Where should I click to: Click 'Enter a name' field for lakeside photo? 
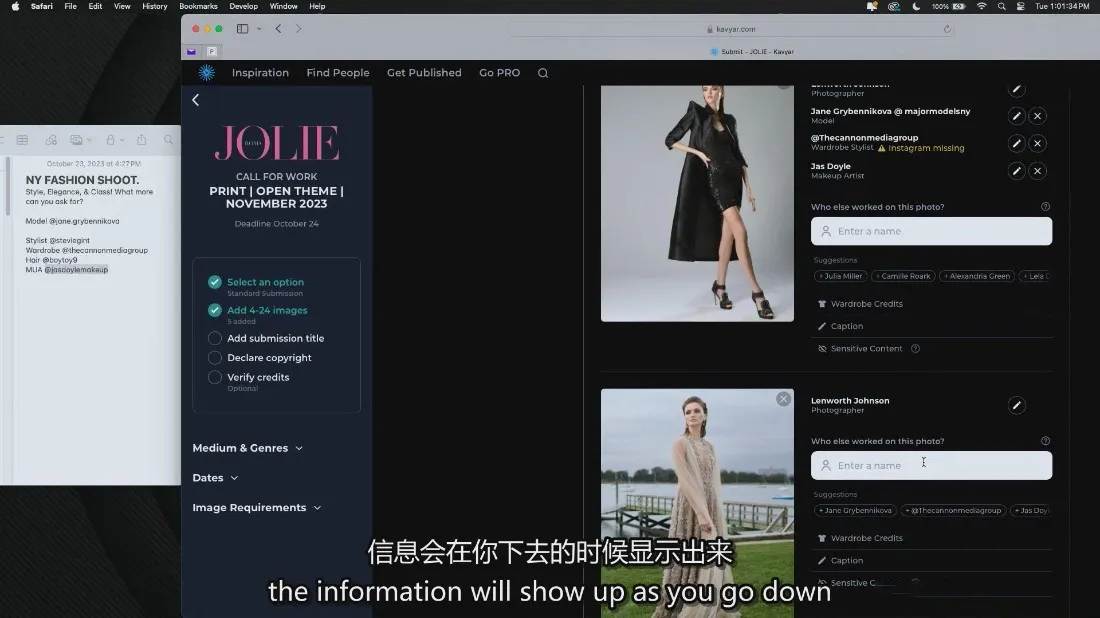pos(931,465)
